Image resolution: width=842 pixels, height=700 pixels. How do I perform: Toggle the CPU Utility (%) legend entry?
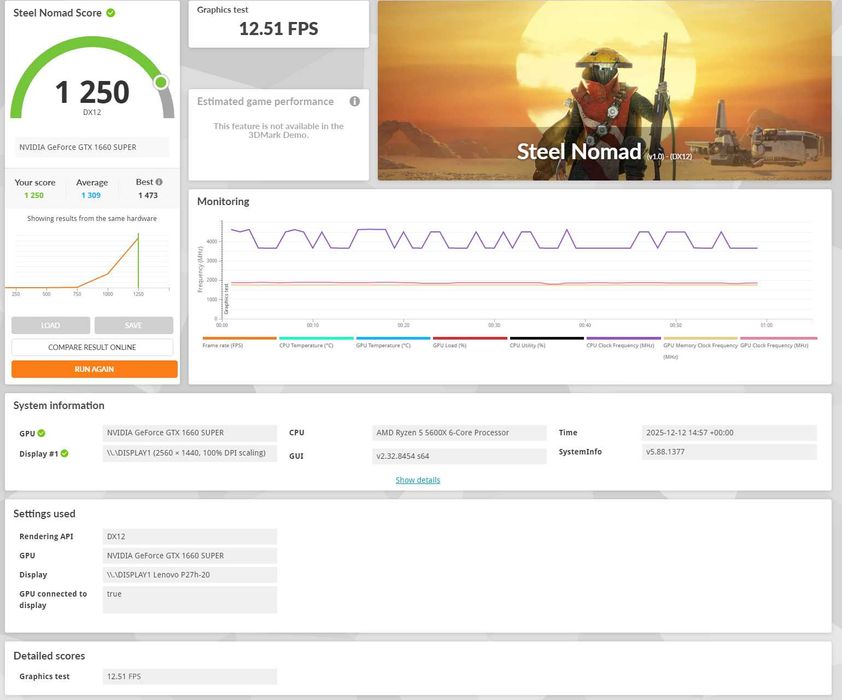pos(547,342)
